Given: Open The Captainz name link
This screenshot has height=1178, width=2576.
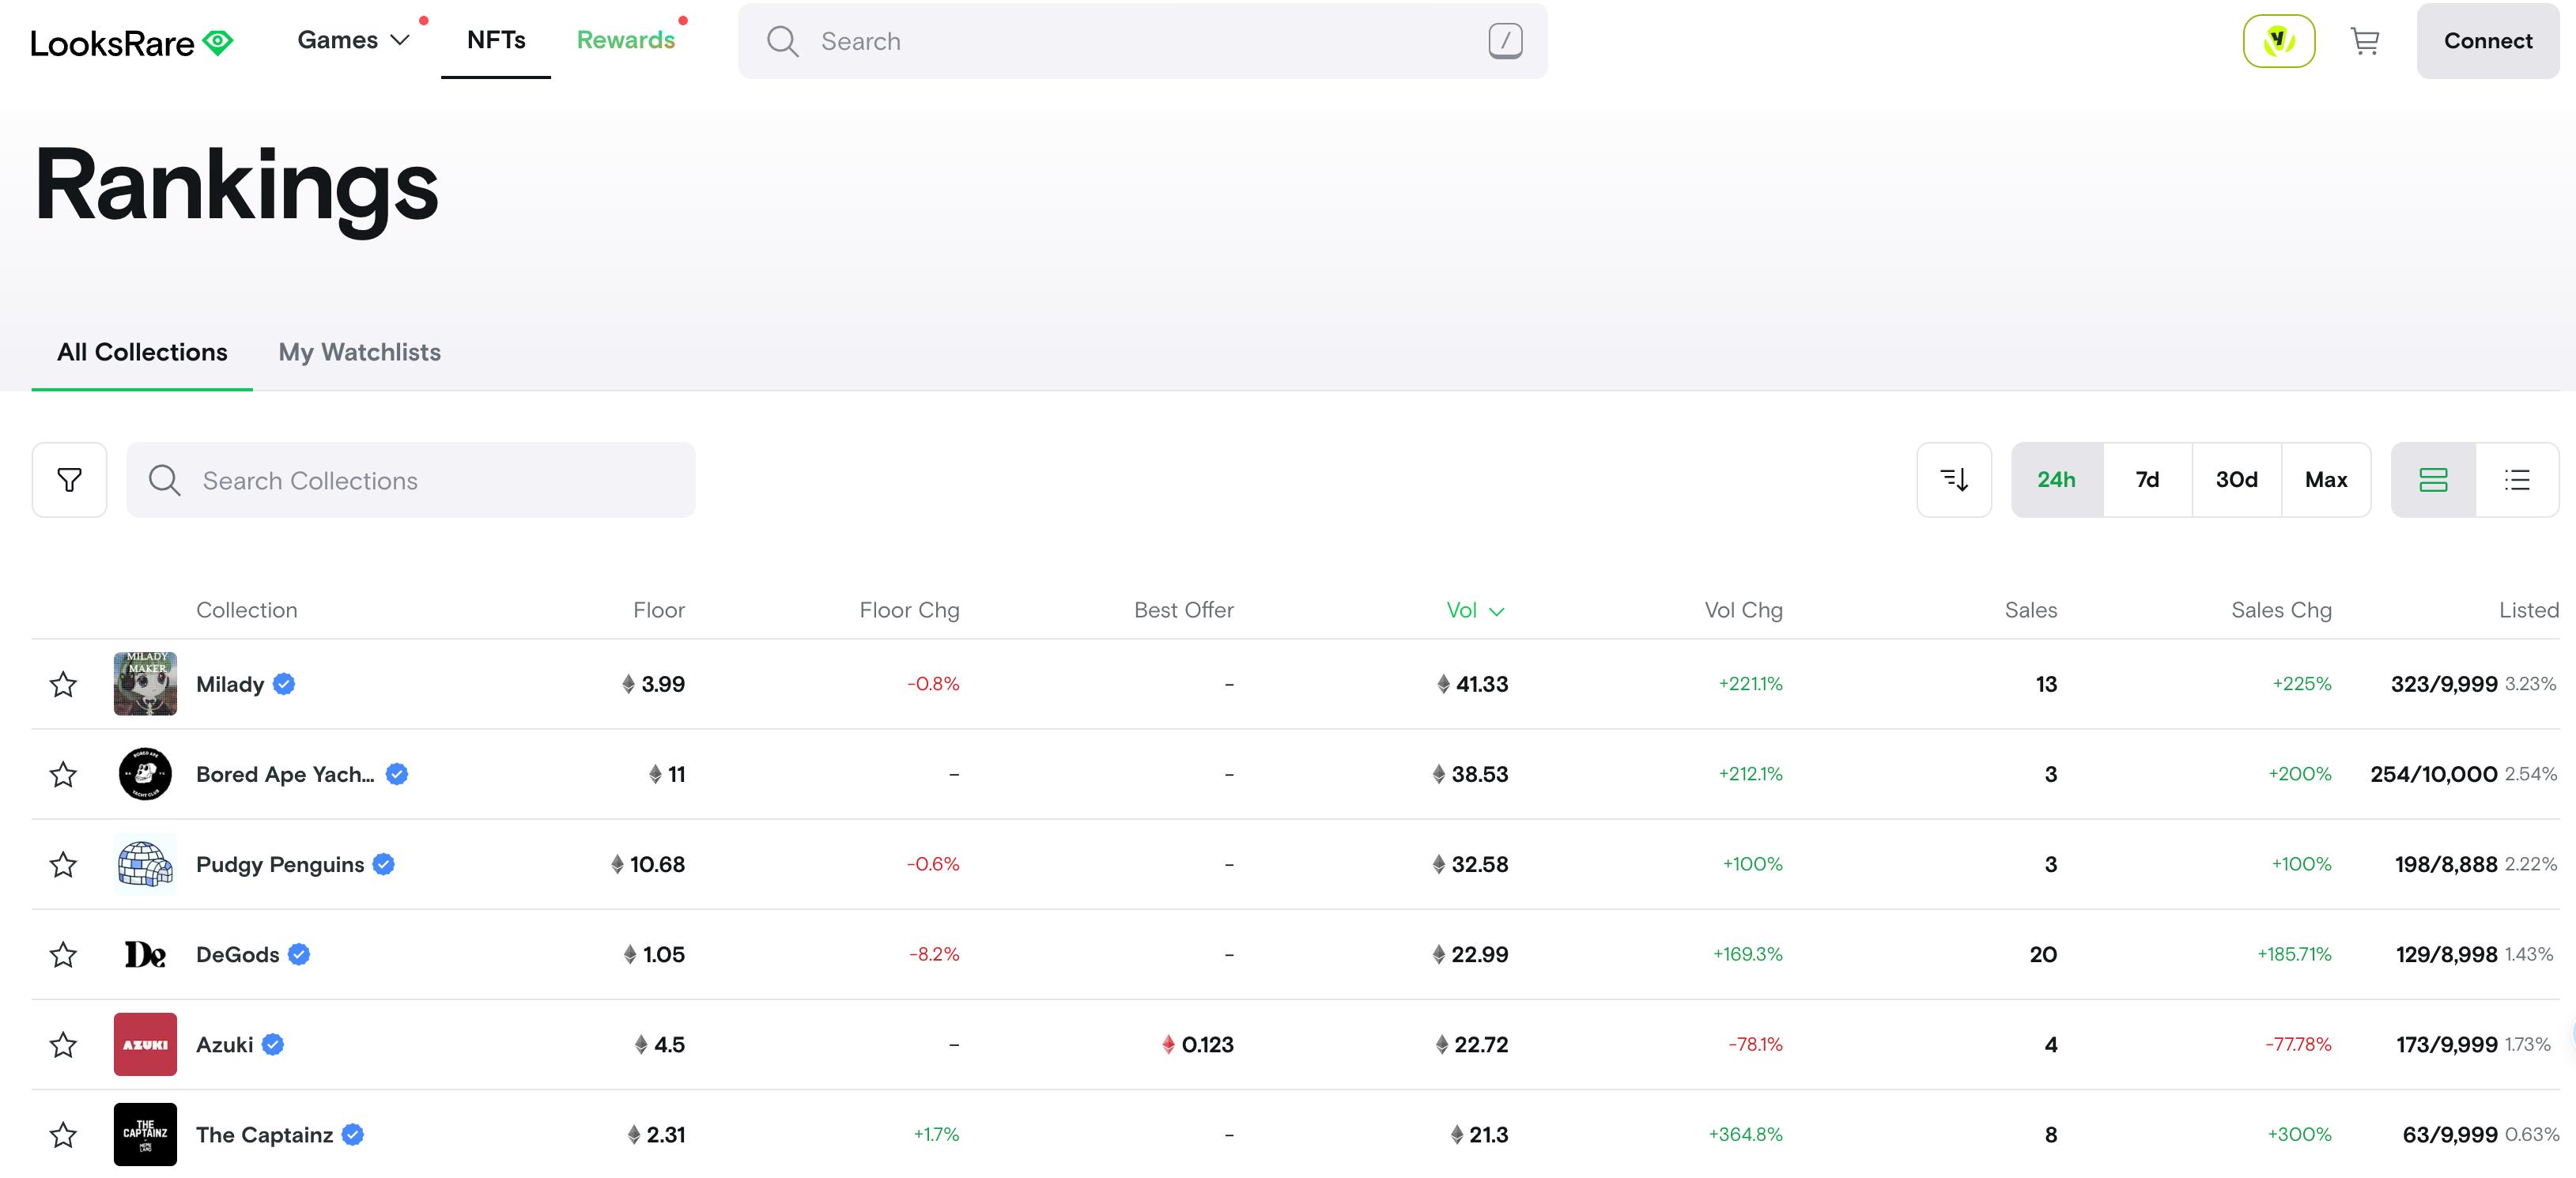Looking at the screenshot, I should click(265, 1134).
